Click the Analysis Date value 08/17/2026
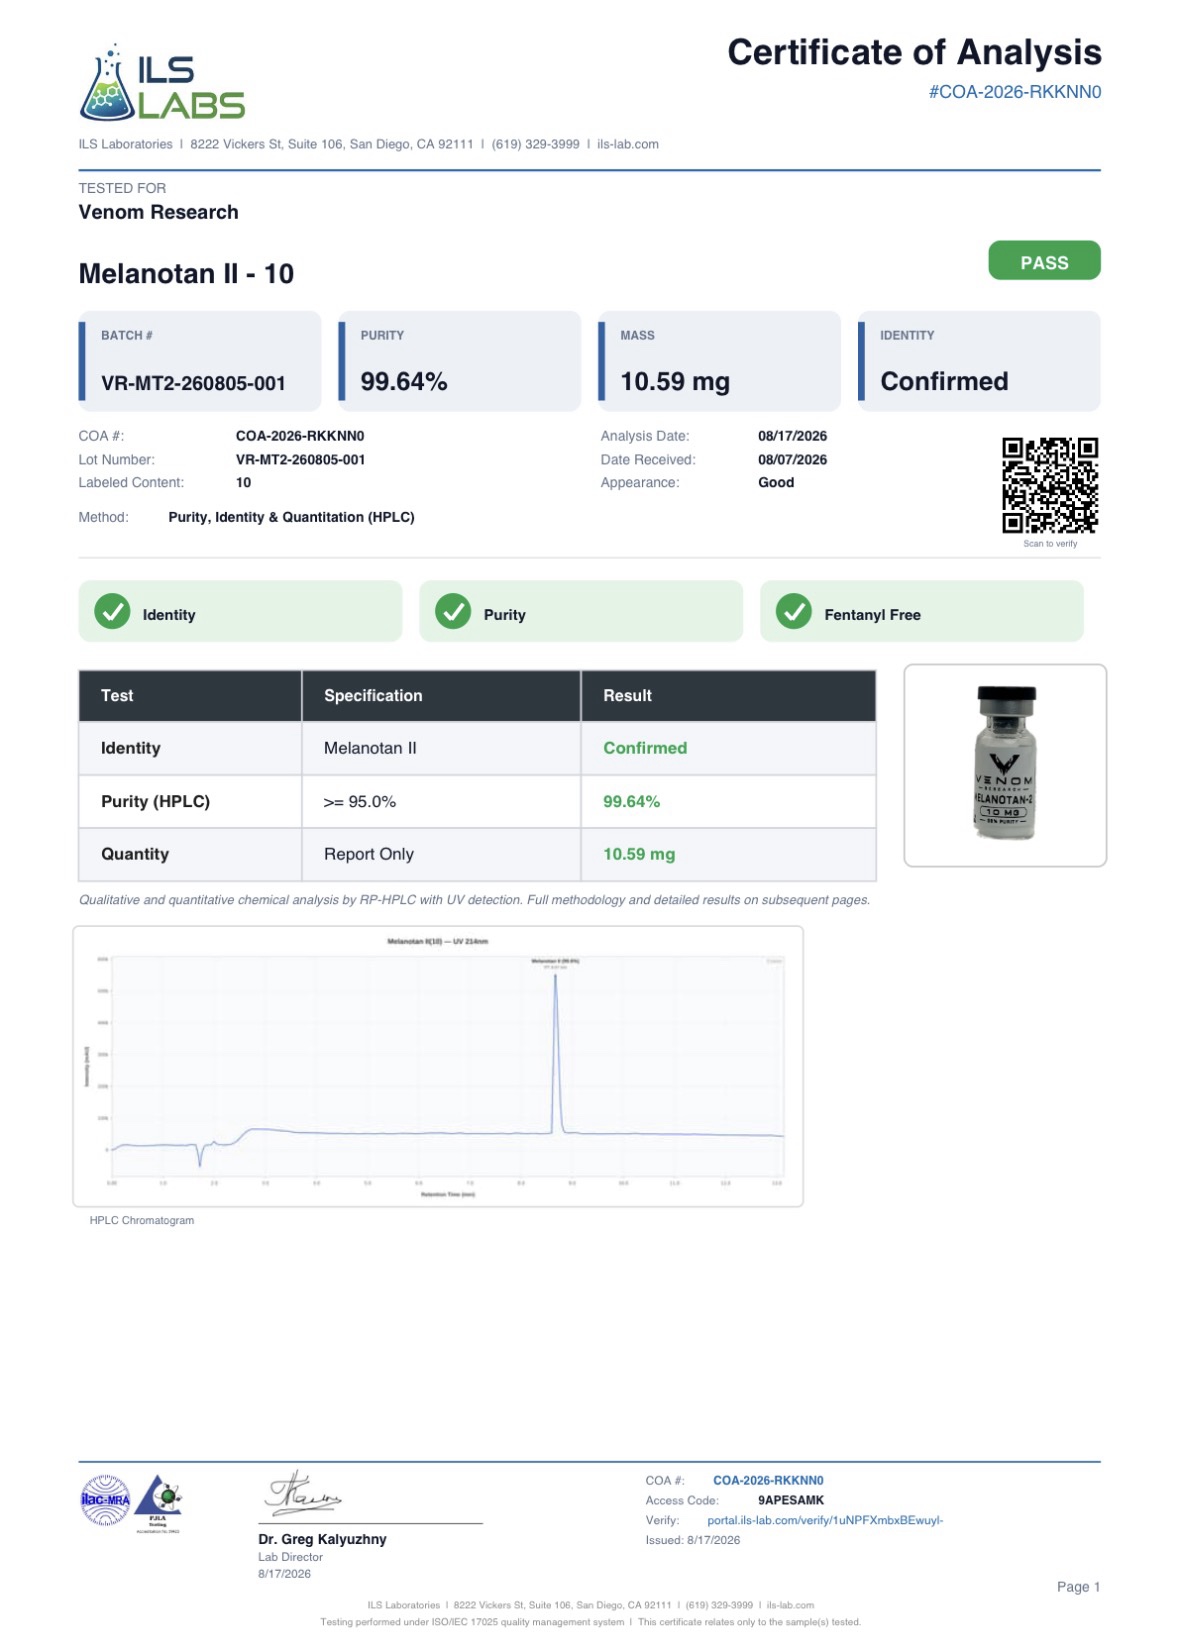This screenshot has height=1632, width=1179. pos(792,436)
